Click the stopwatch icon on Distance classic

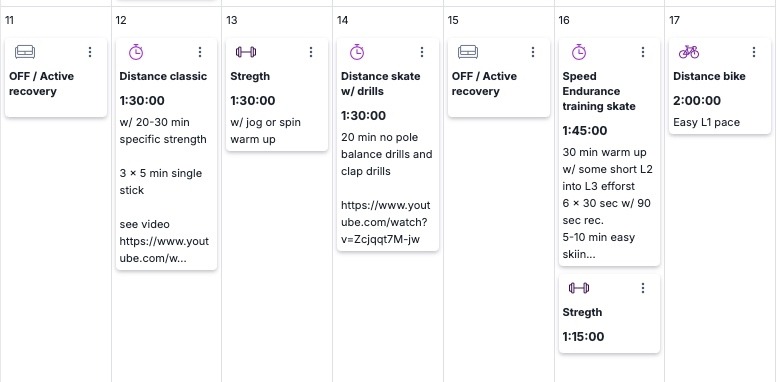tap(136, 52)
